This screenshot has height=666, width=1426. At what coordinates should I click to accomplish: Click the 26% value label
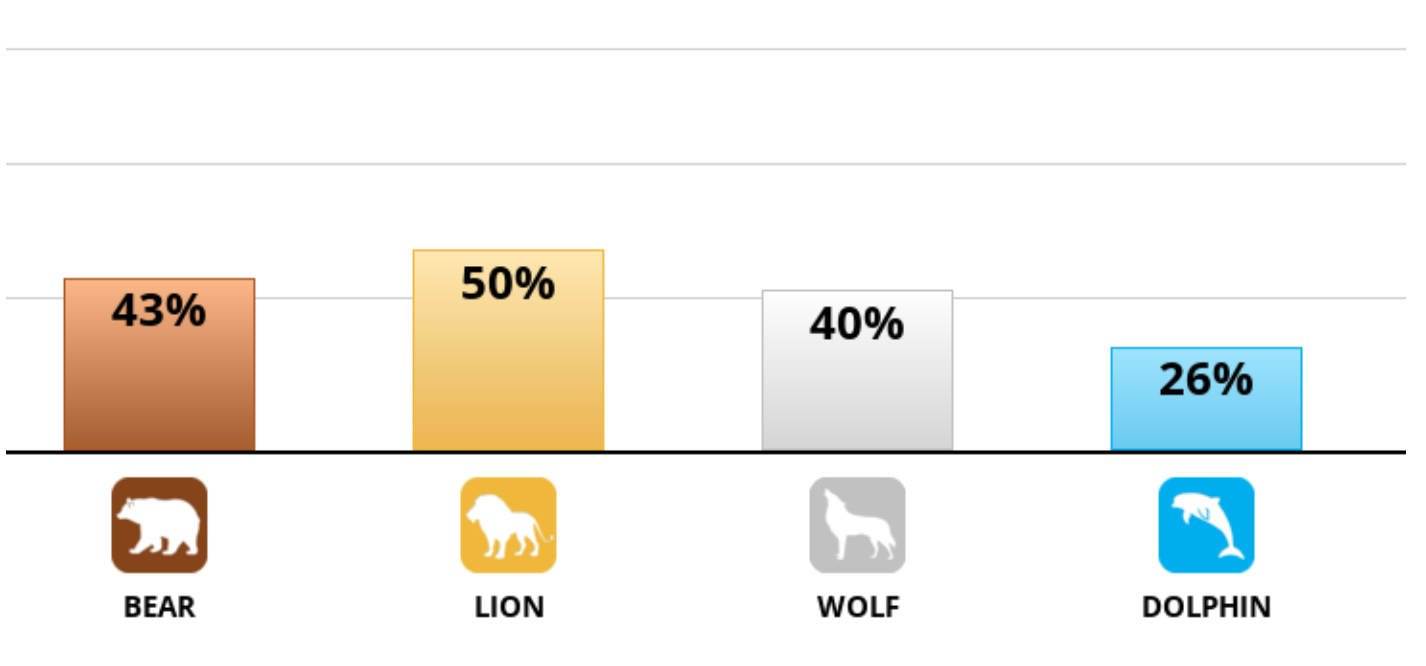[x=1206, y=380]
